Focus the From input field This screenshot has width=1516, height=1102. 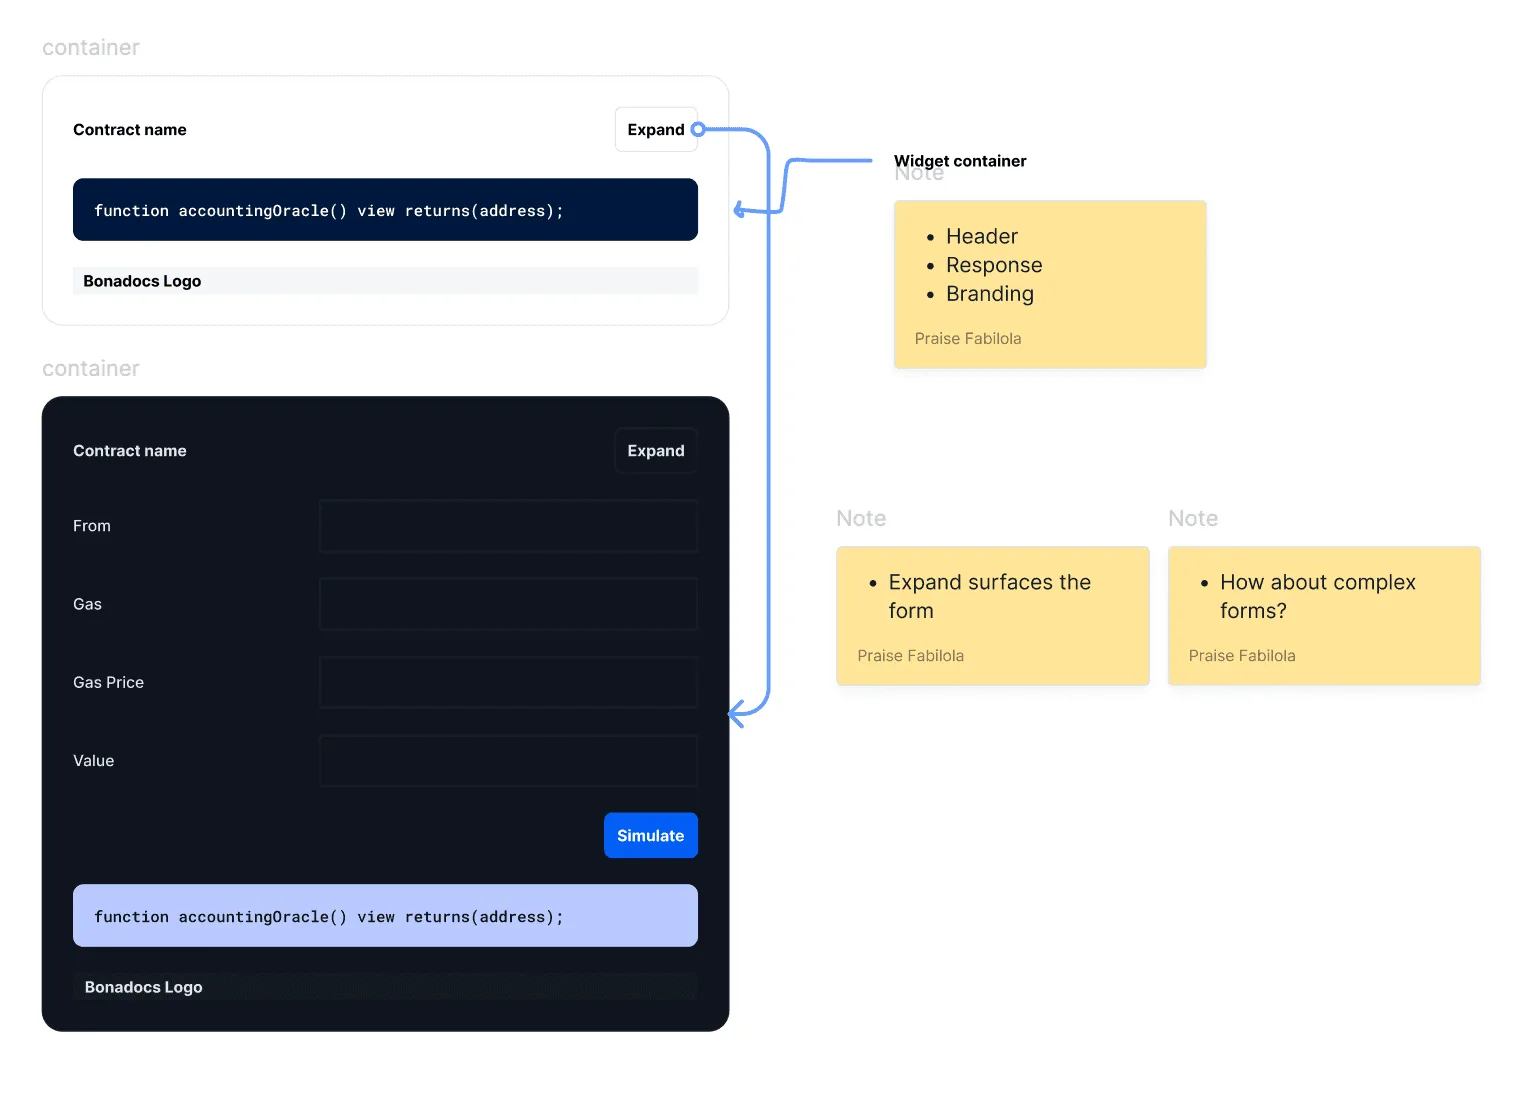tap(508, 526)
